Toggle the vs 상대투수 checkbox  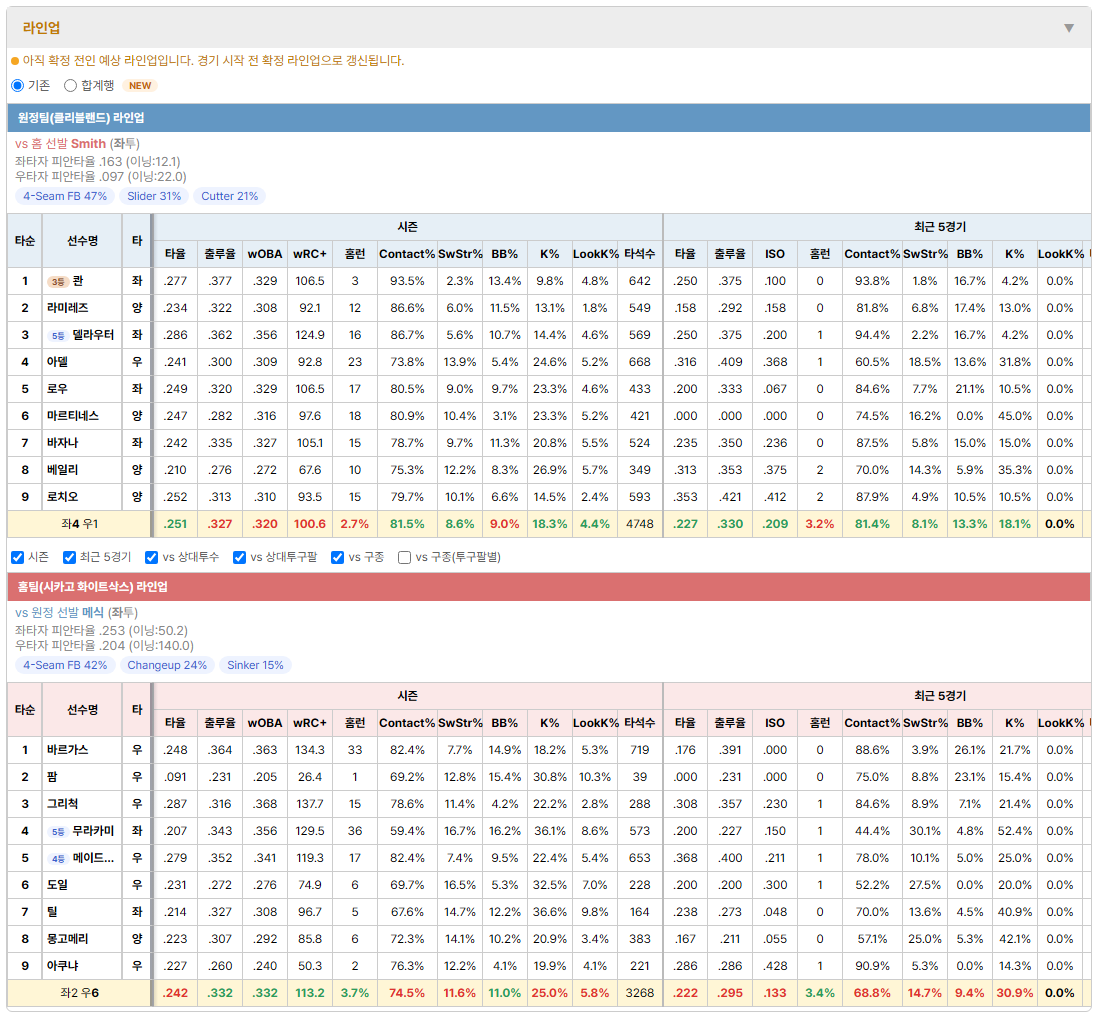[151, 557]
